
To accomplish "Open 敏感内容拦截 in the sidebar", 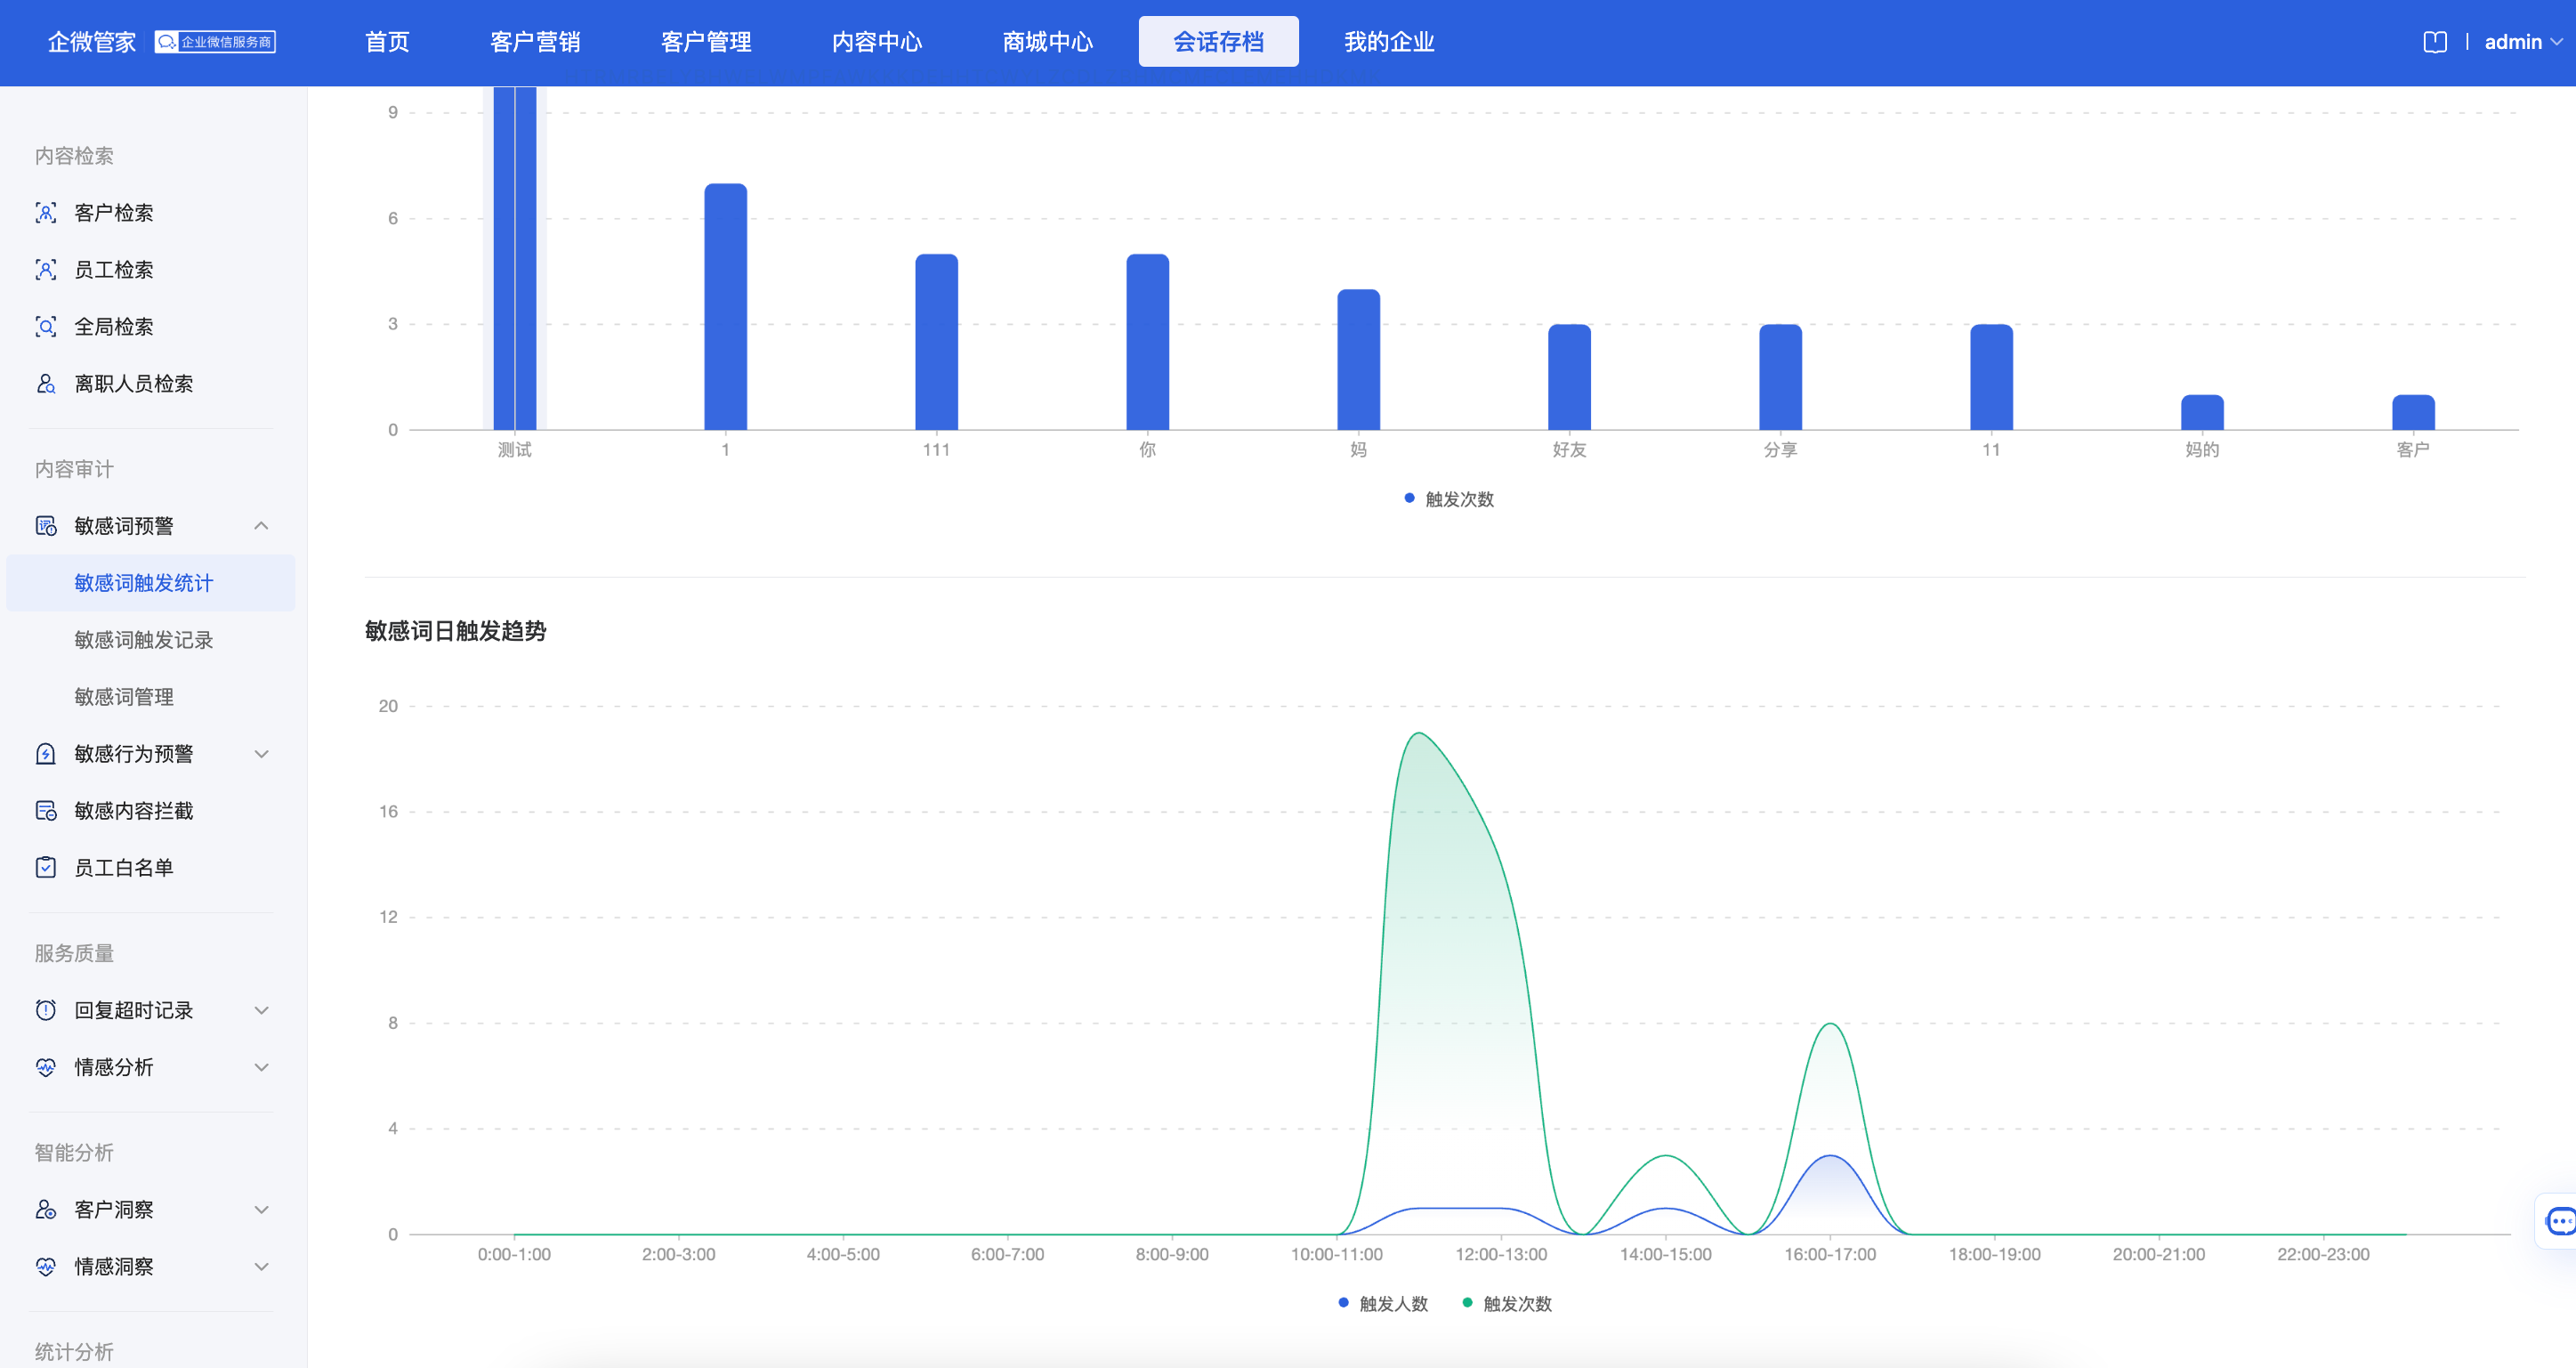I will click(x=134, y=811).
